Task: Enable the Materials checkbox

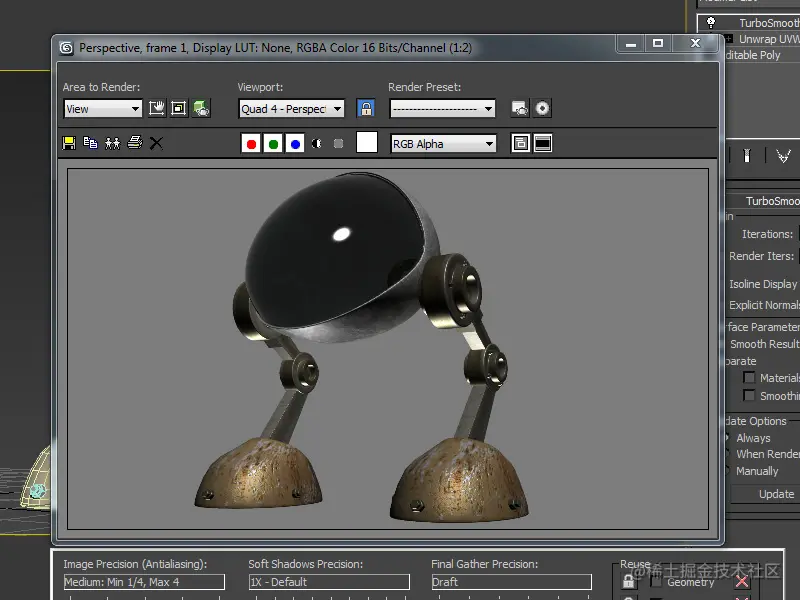Action: pos(749,378)
